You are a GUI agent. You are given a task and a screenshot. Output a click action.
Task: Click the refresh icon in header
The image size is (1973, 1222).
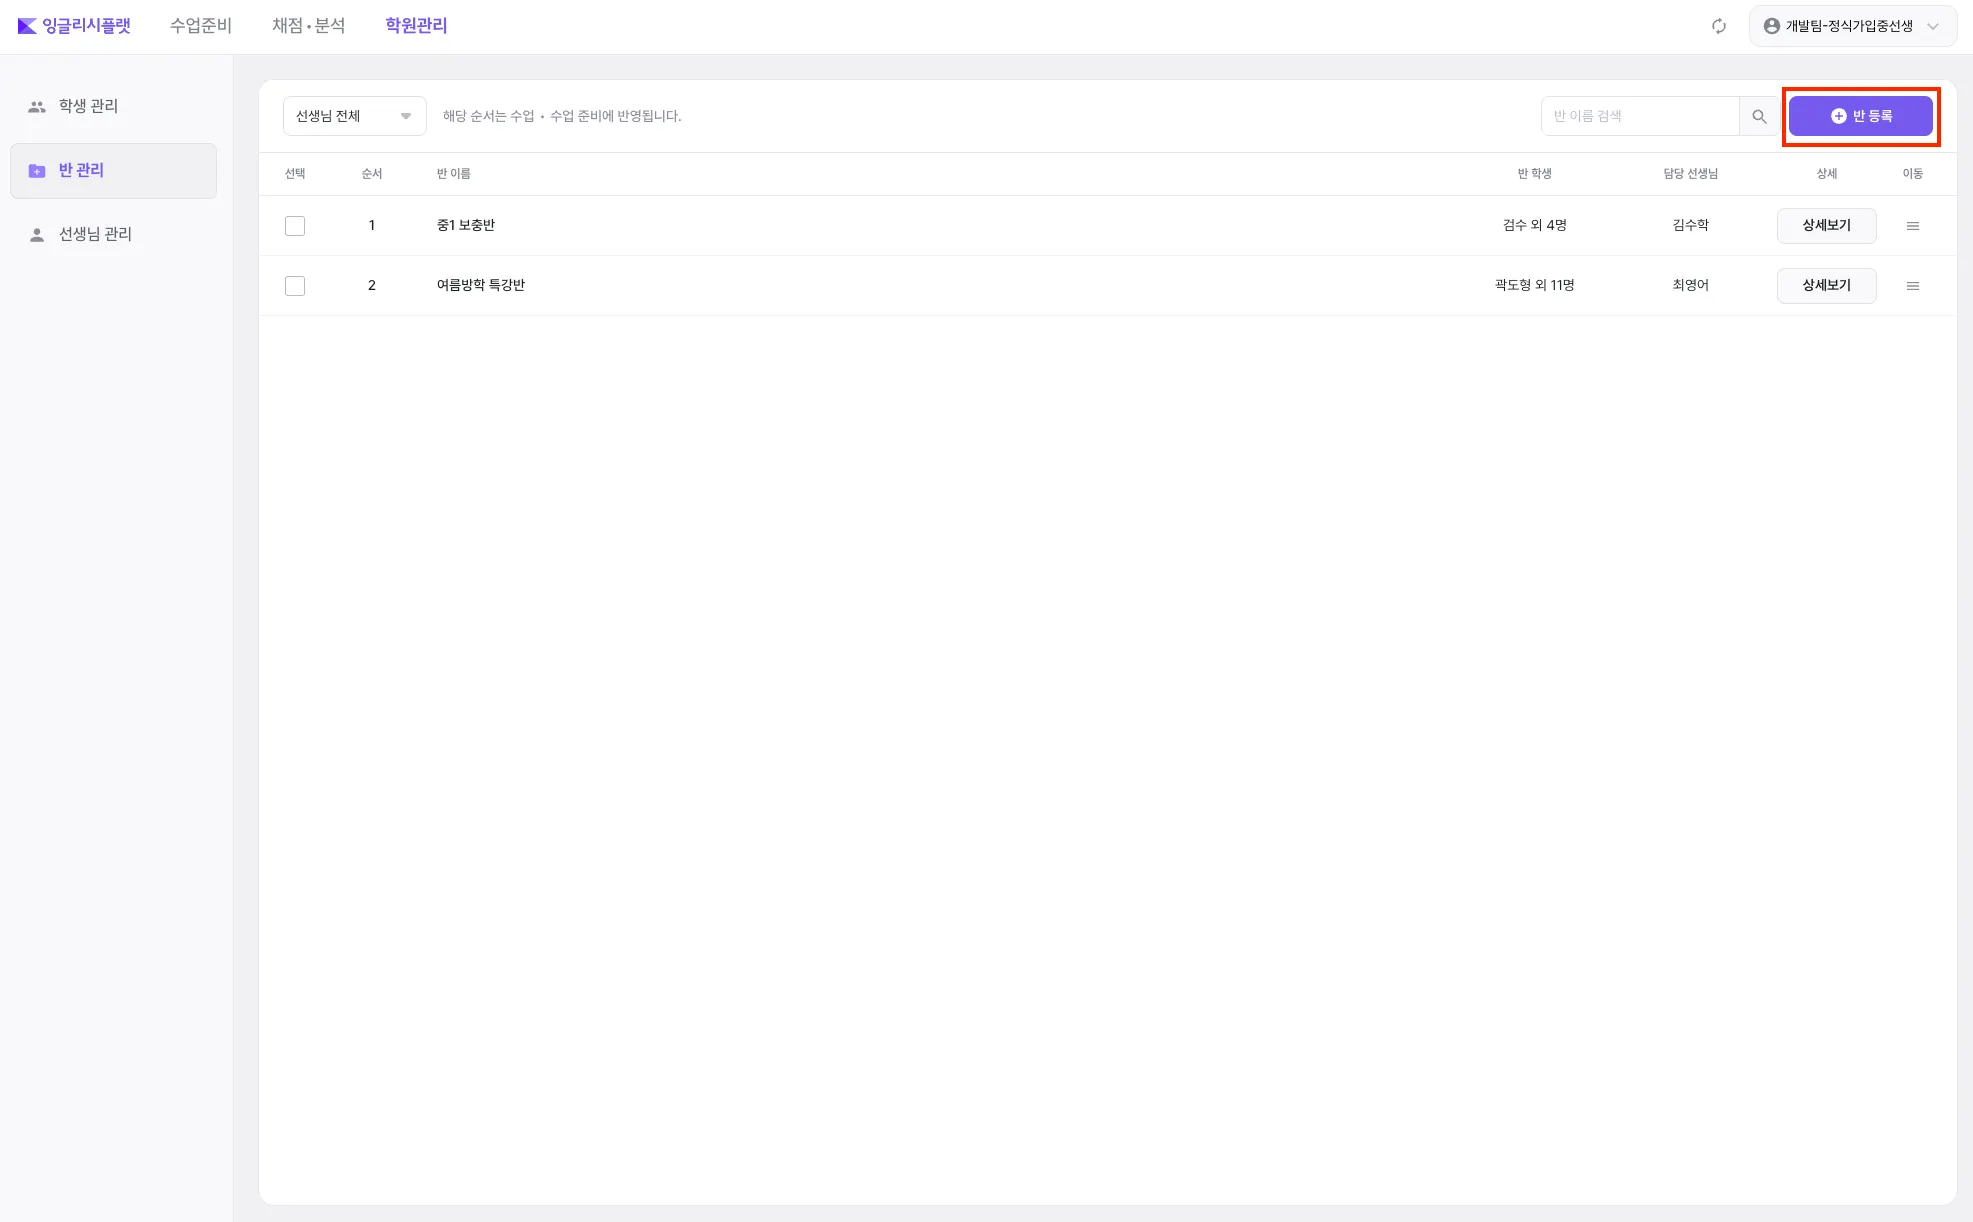click(1718, 26)
